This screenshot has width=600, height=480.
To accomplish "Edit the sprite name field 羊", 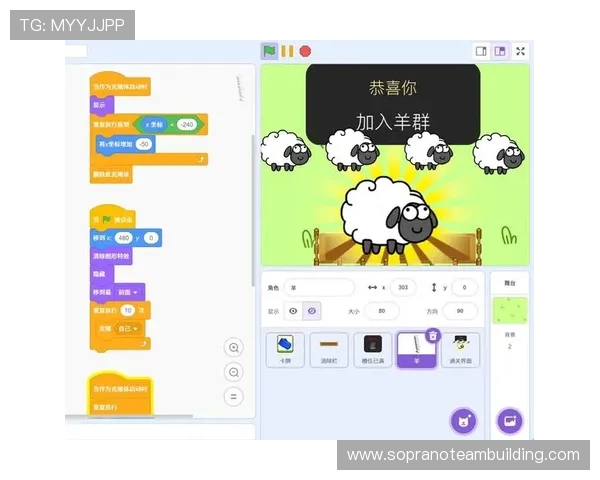I will point(319,287).
